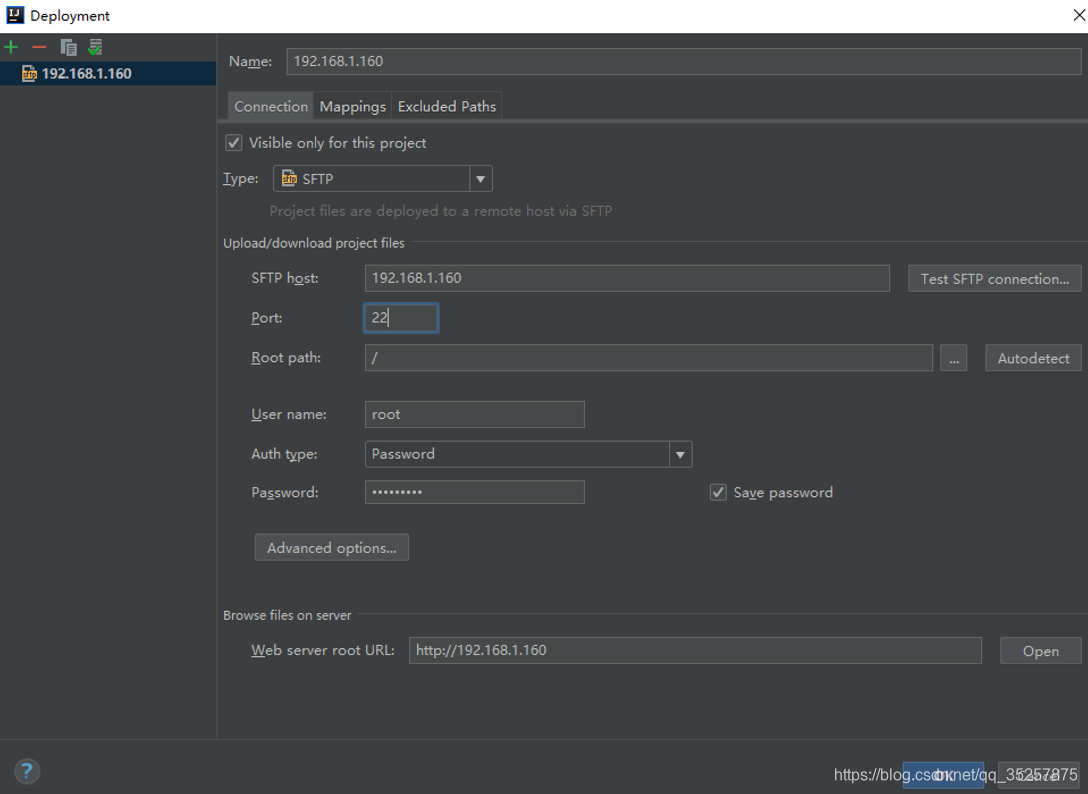This screenshot has height=794, width=1088.
Task: Open Advanced options
Action: [x=332, y=548]
